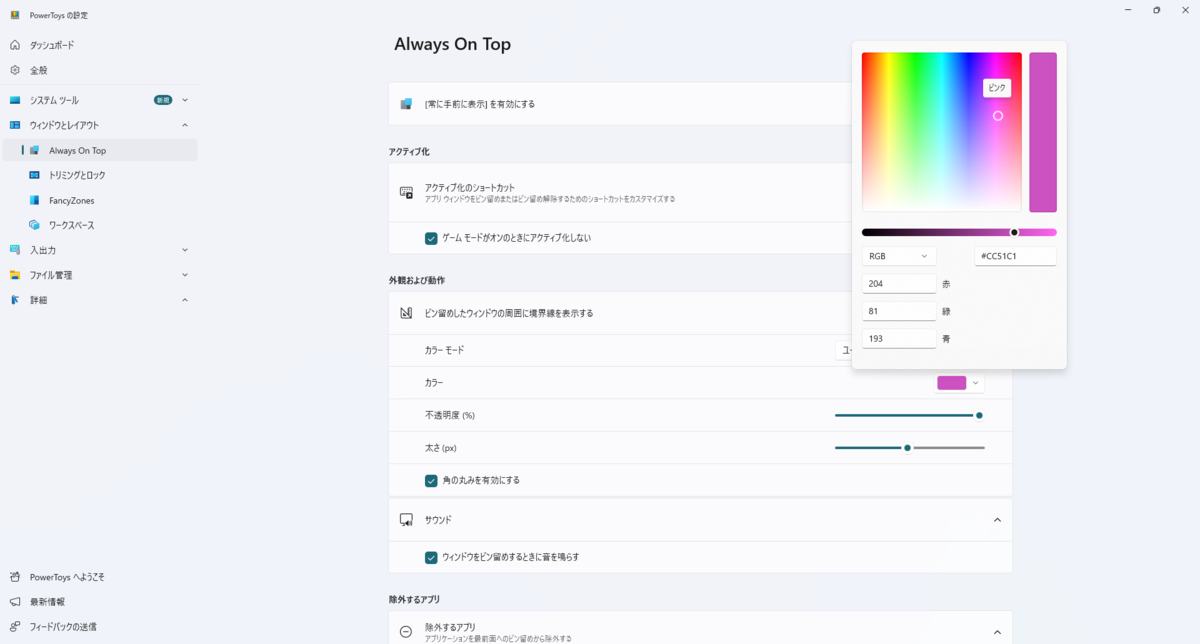Click the ワークスペース icon
Viewport: 1200px width, 644px height.
pyautogui.click(x=35, y=225)
